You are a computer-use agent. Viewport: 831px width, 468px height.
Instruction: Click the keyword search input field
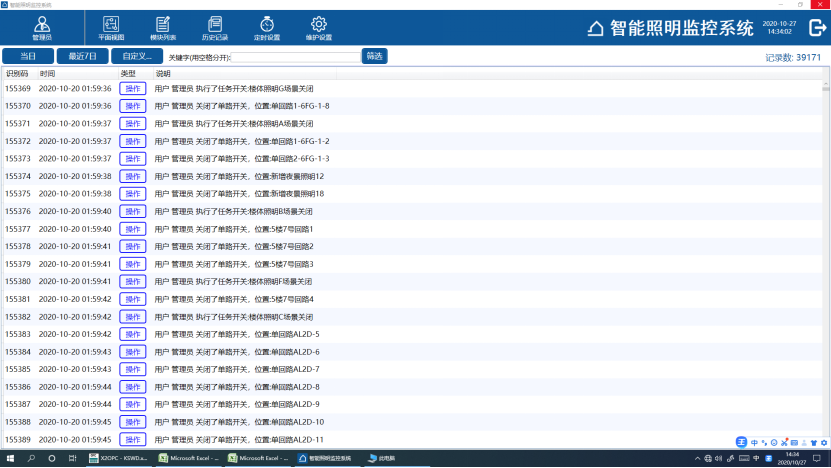click(295, 57)
